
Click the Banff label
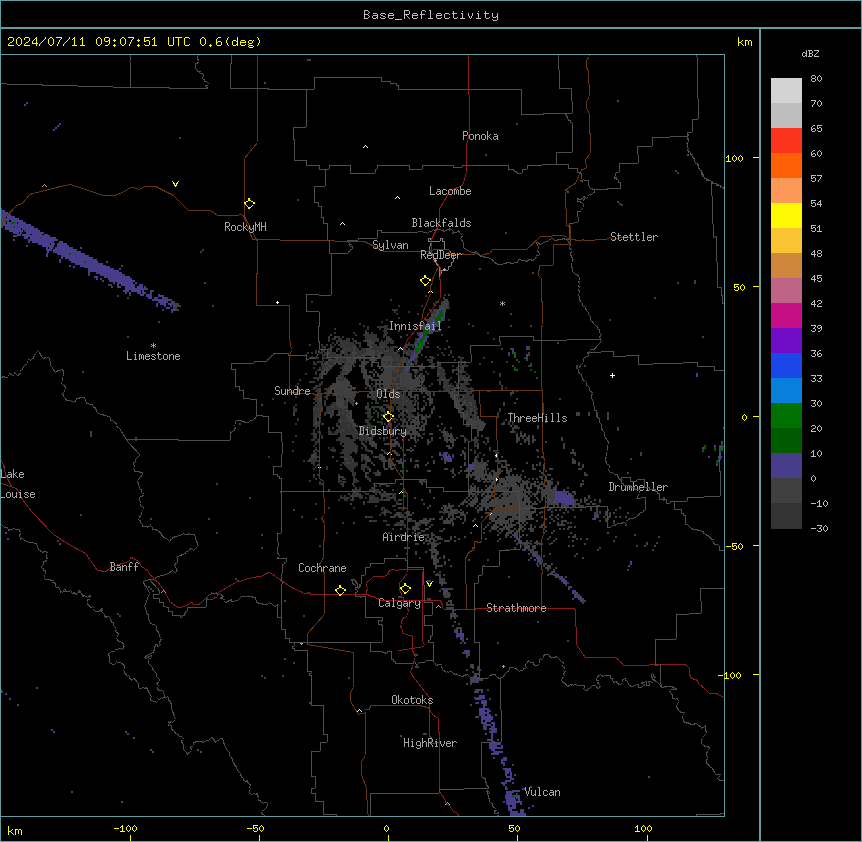pos(124,567)
